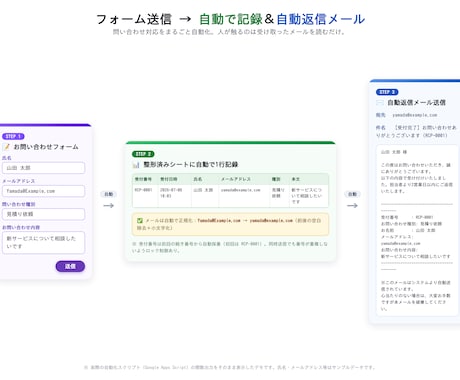Click the bar chart icon beside 整形済みシート heading
The height and width of the screenshot is (380, 460).
click(136, 165)
